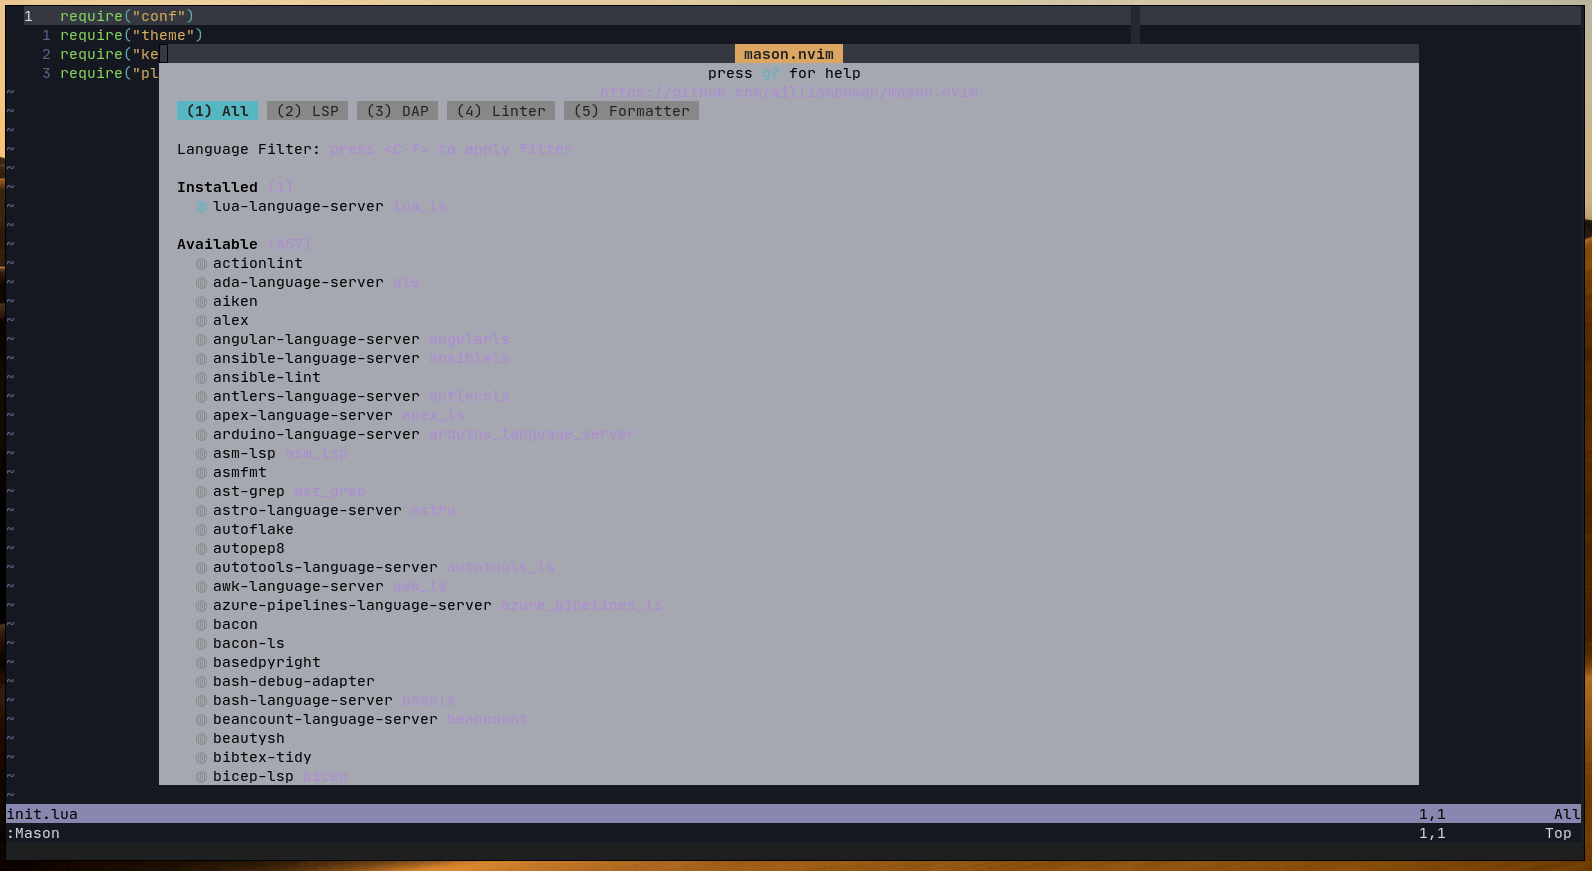Click the package icon beside antlers-language-server
Image resolution: width=1592 pixels, height=871 pixels.
coord(201,397)
